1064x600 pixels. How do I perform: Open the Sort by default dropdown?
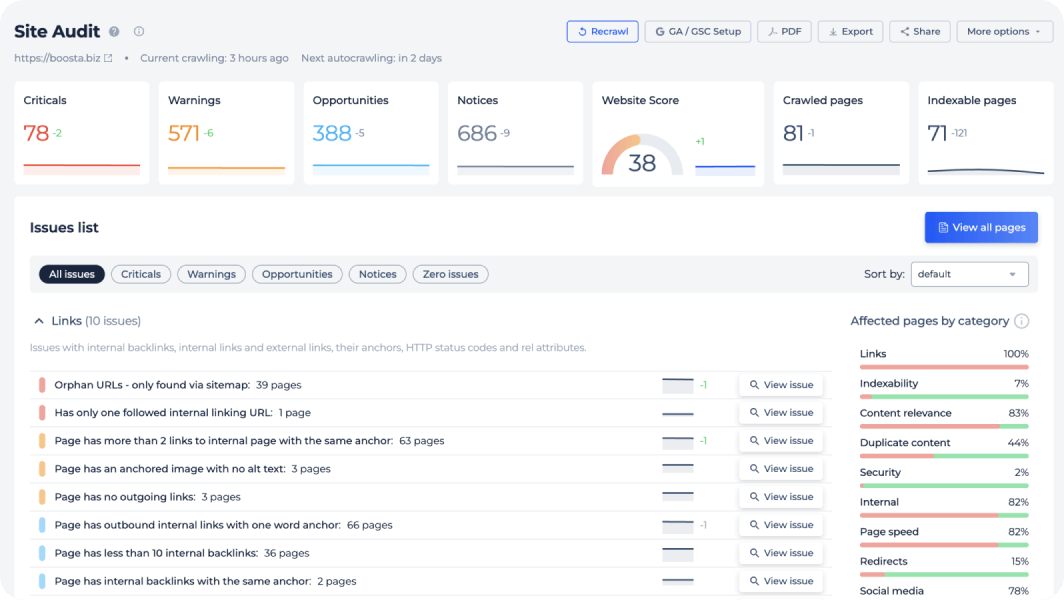pyautogui.click(x=969, y=274)
